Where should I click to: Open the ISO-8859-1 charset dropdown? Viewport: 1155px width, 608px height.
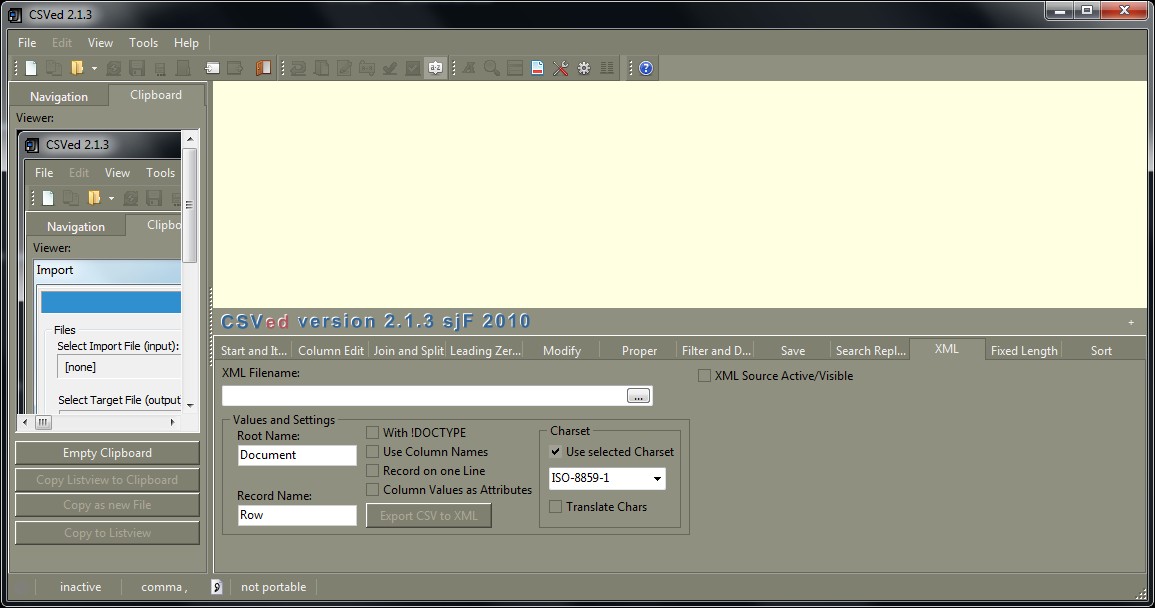click(x=656, y=478)
